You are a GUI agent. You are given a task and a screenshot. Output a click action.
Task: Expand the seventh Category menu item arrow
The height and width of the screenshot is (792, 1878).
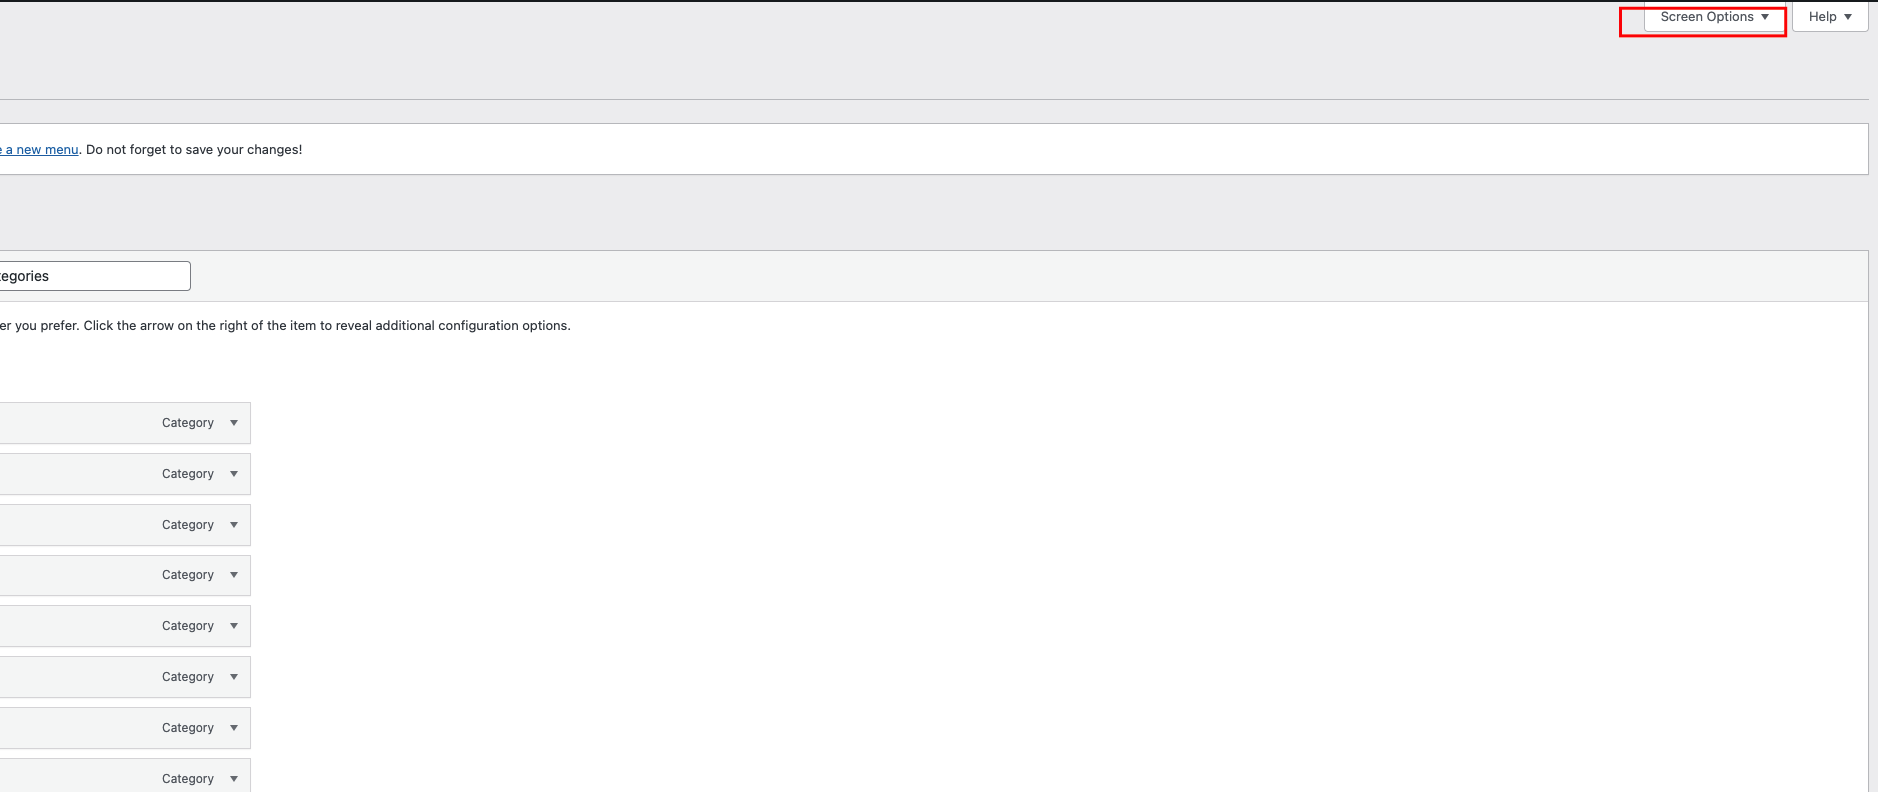tap(234, 728)
